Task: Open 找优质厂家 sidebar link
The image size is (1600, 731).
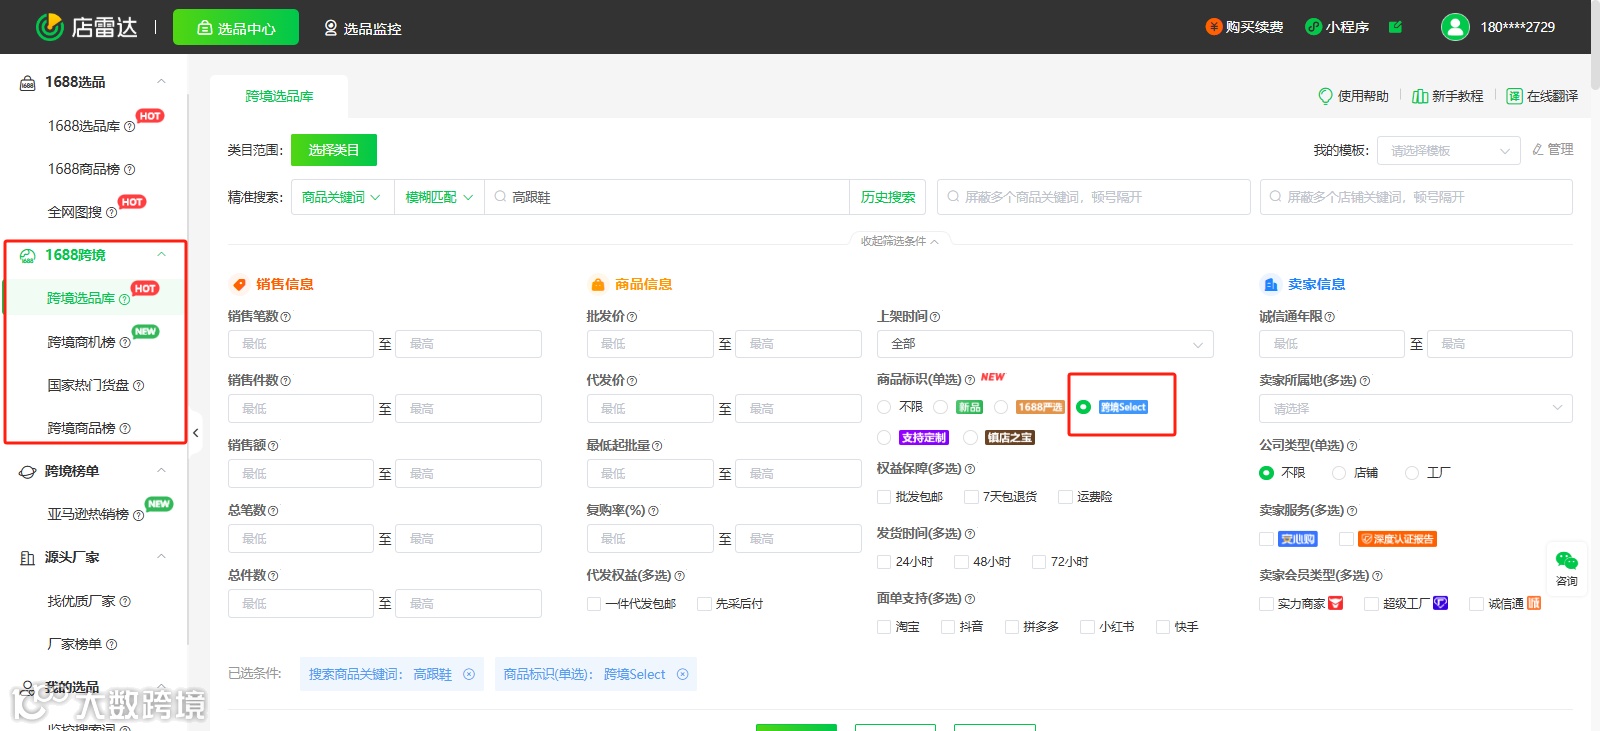Action: tap(82, 601)
